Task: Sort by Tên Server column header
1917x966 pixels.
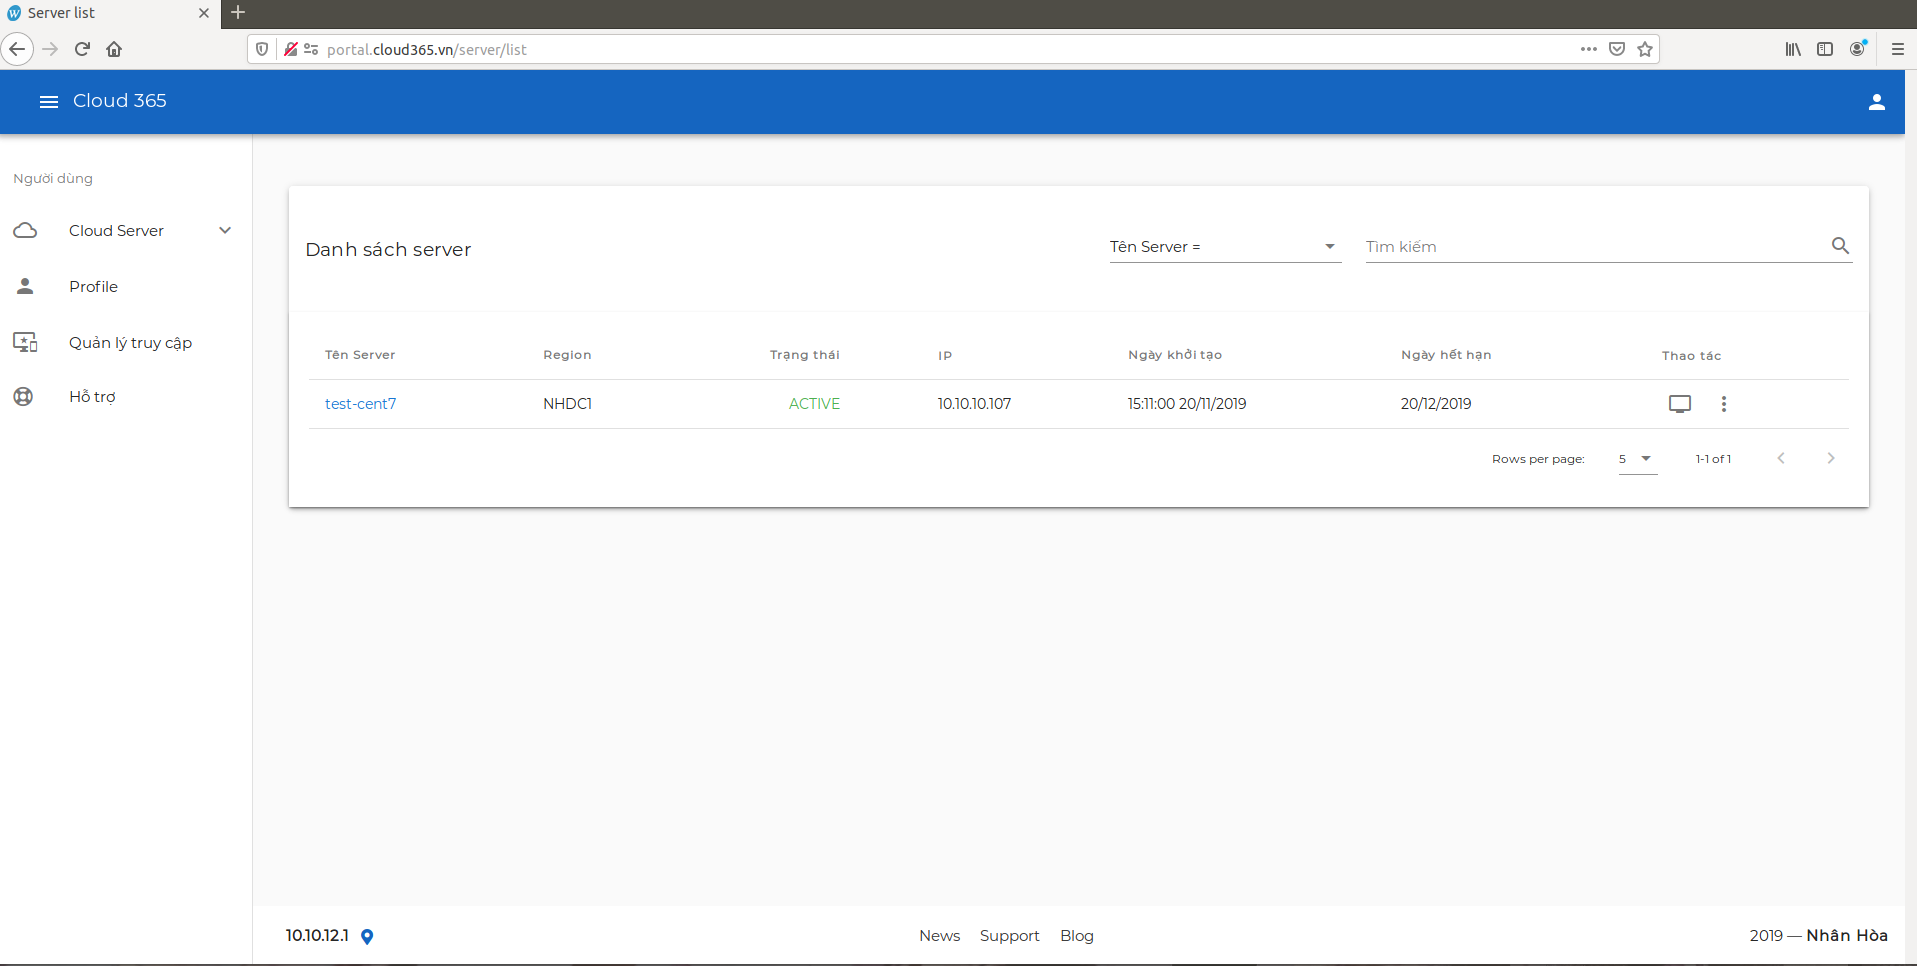Action: (360, 355)
